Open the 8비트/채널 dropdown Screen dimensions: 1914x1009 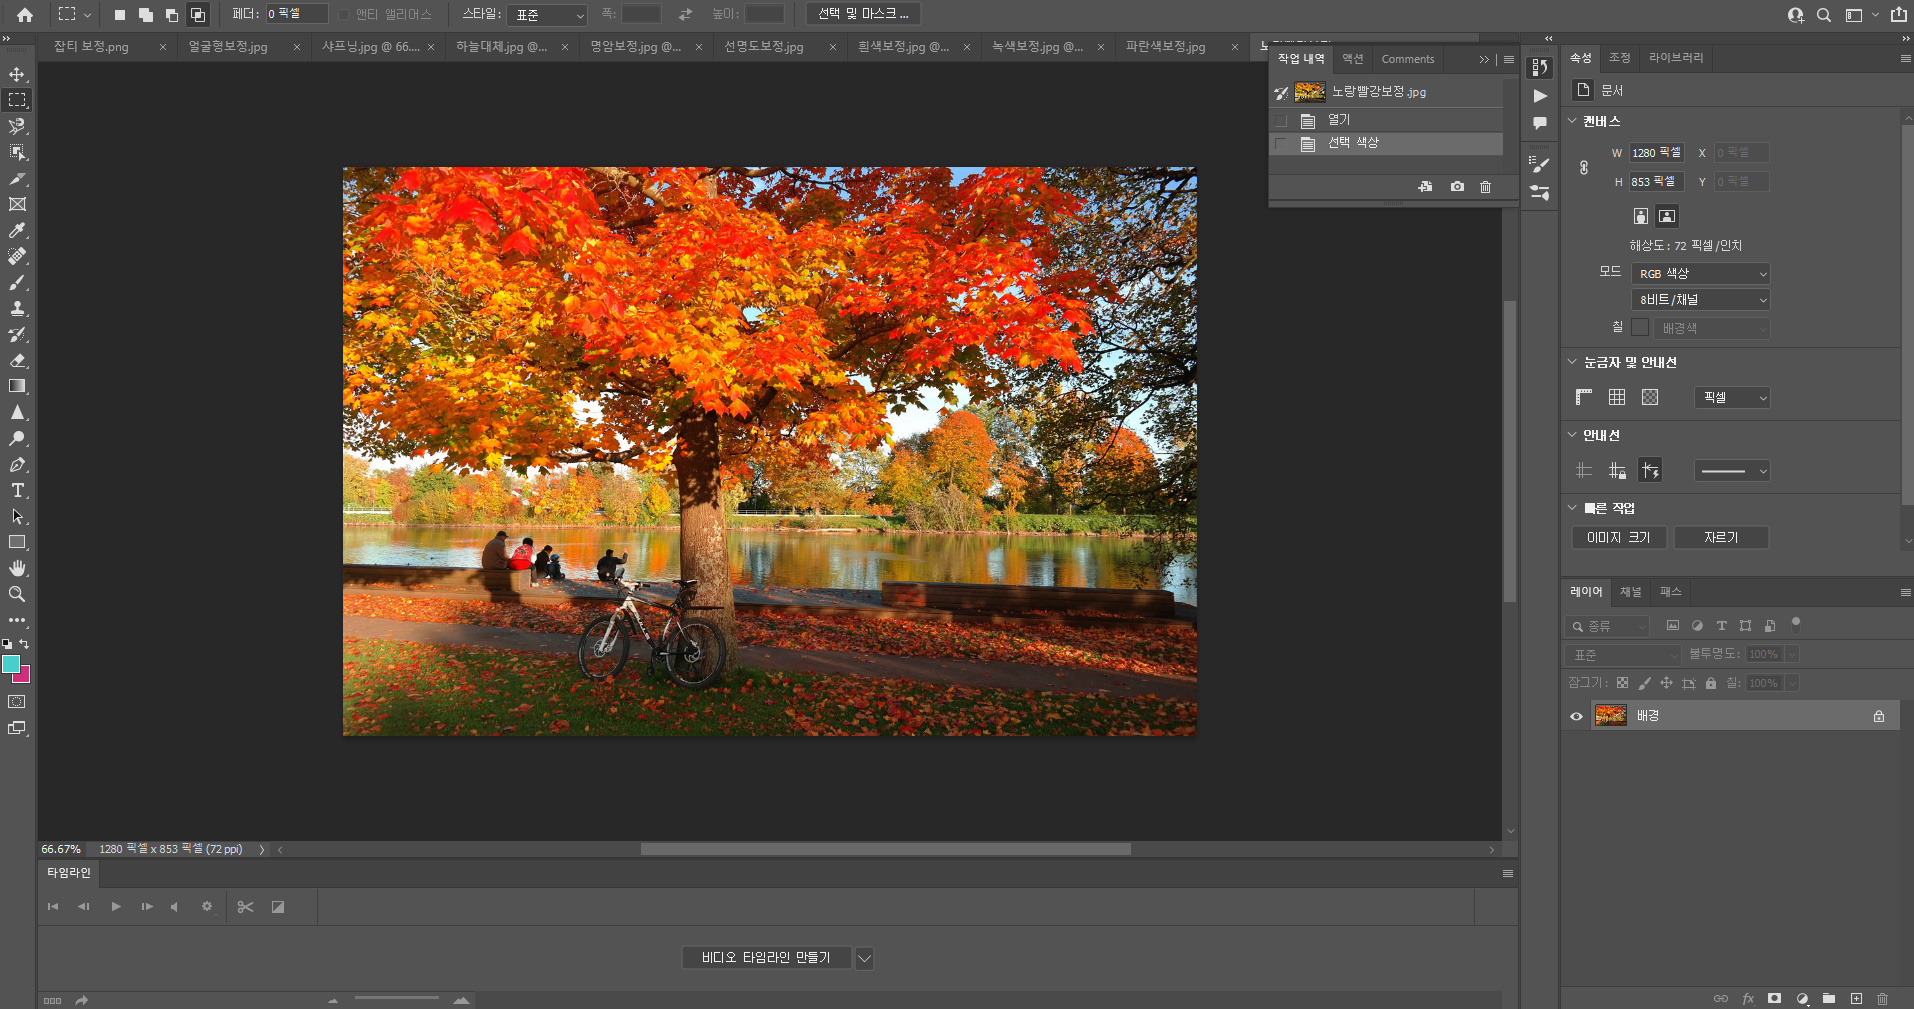(1701, 300)
